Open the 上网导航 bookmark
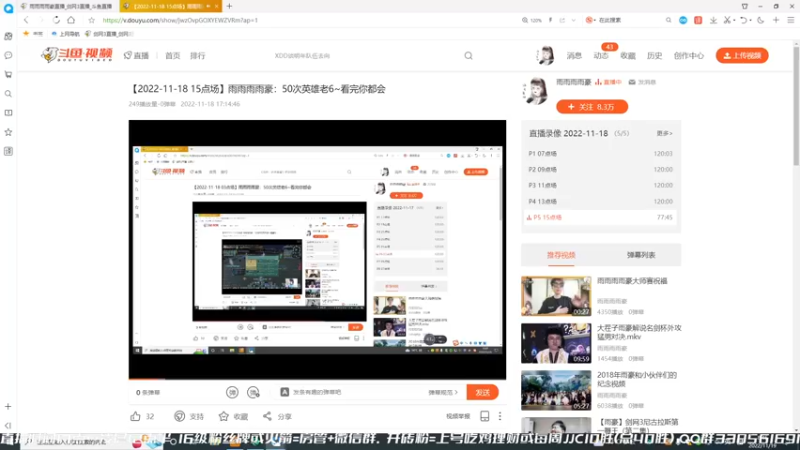This screenshot has height=450, width=800. point(66,34)
